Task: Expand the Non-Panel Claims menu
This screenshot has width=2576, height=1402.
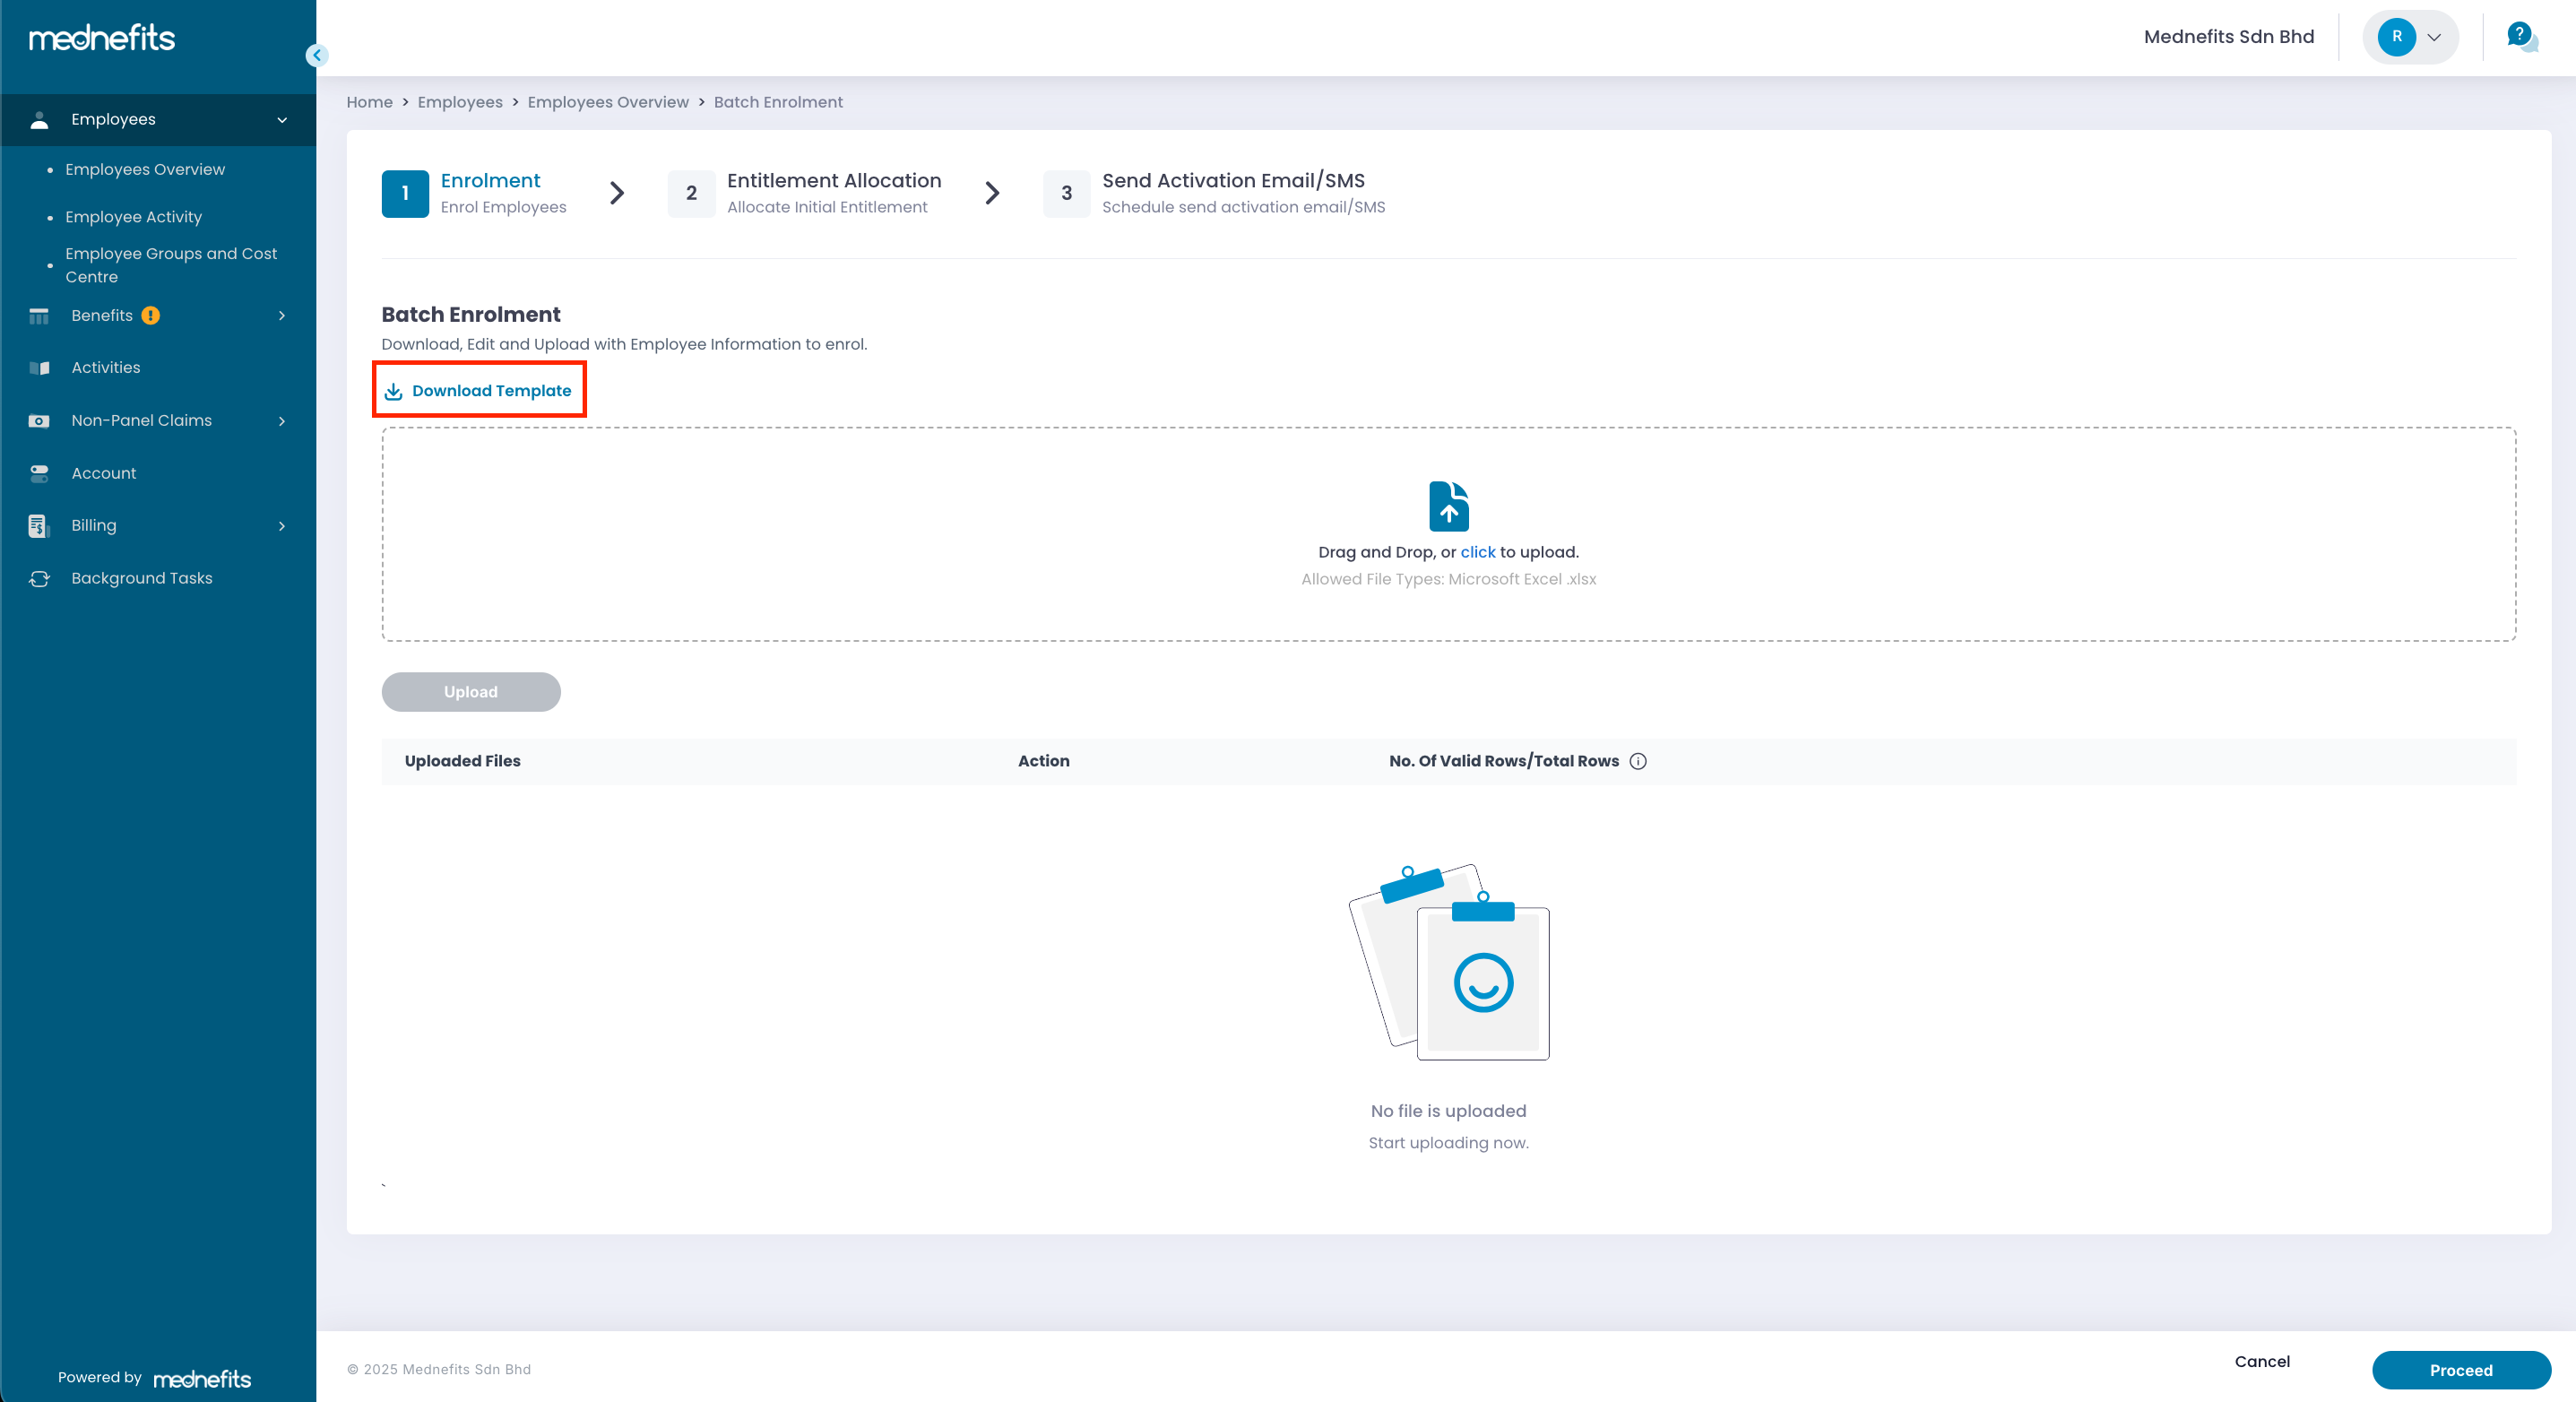Action: tap(282, 421)
